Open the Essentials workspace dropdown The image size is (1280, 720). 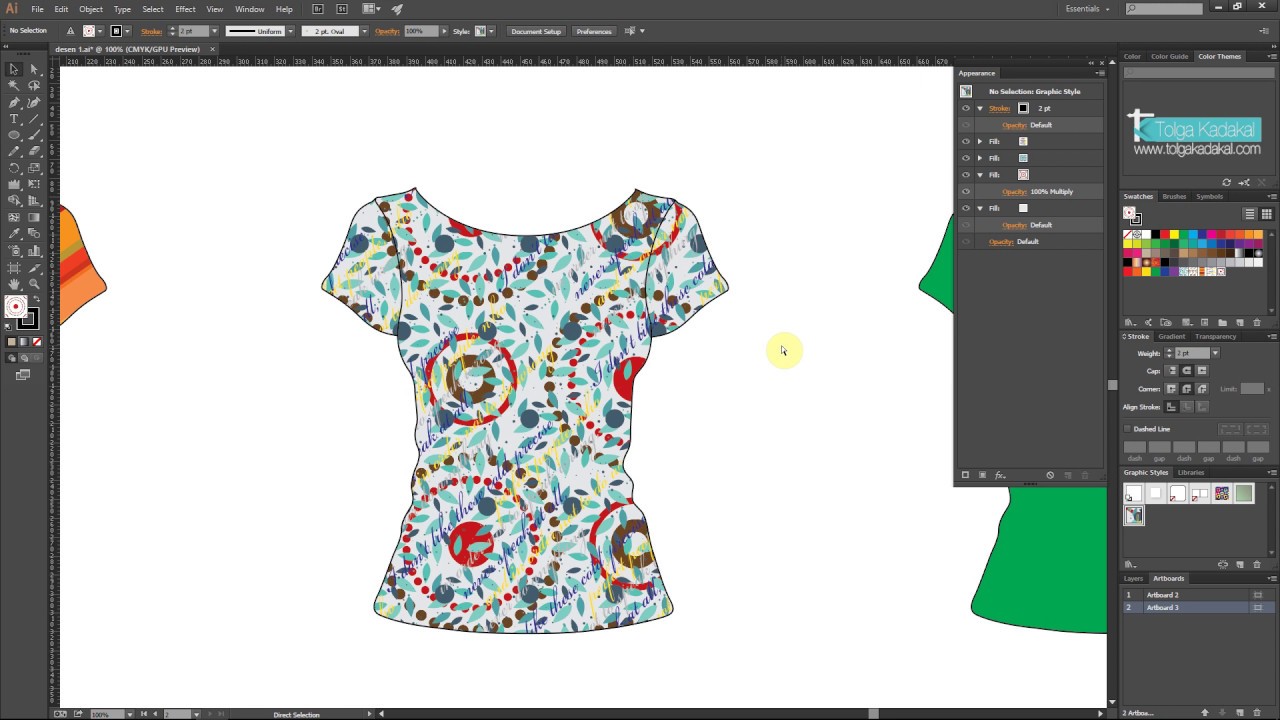pyautogui.click(x=1088, y=9)
